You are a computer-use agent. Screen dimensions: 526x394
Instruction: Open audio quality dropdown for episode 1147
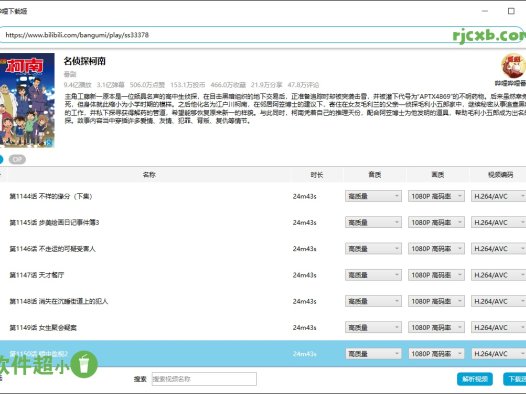coord(373,275)
